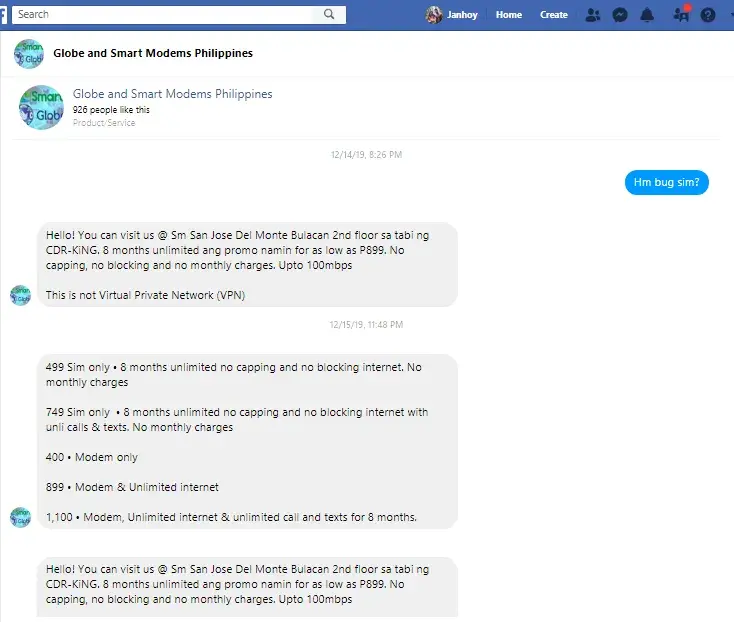734x622 pixels.
Task: Click Janhoy's profile picture in top bar
Action: click(434, 15)
